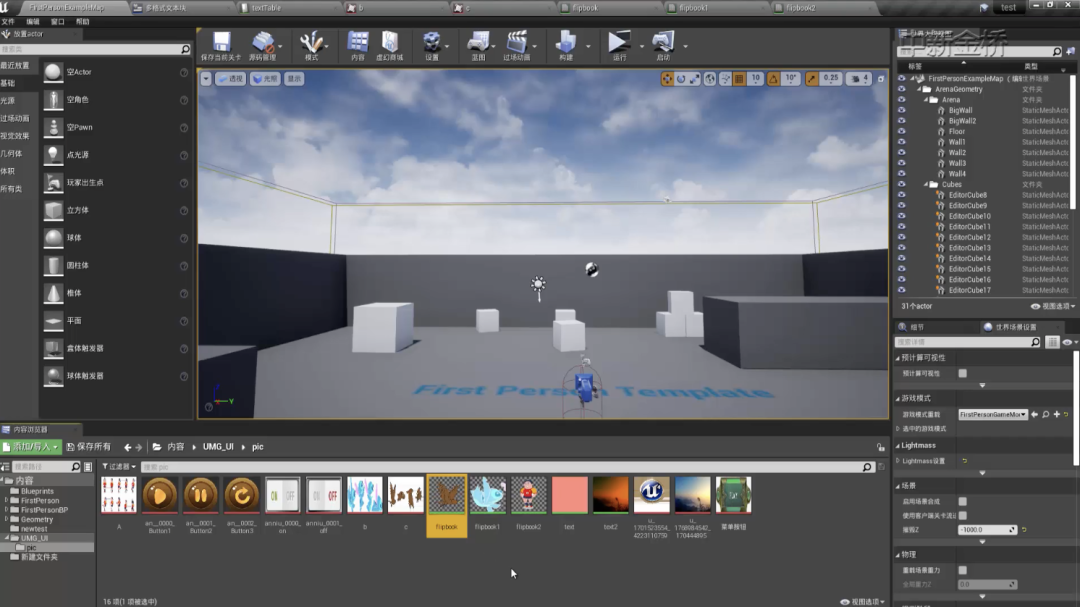Select scale gizmo mode in viewport
Screen dimensions: 1080x607
tap(694, 79)
